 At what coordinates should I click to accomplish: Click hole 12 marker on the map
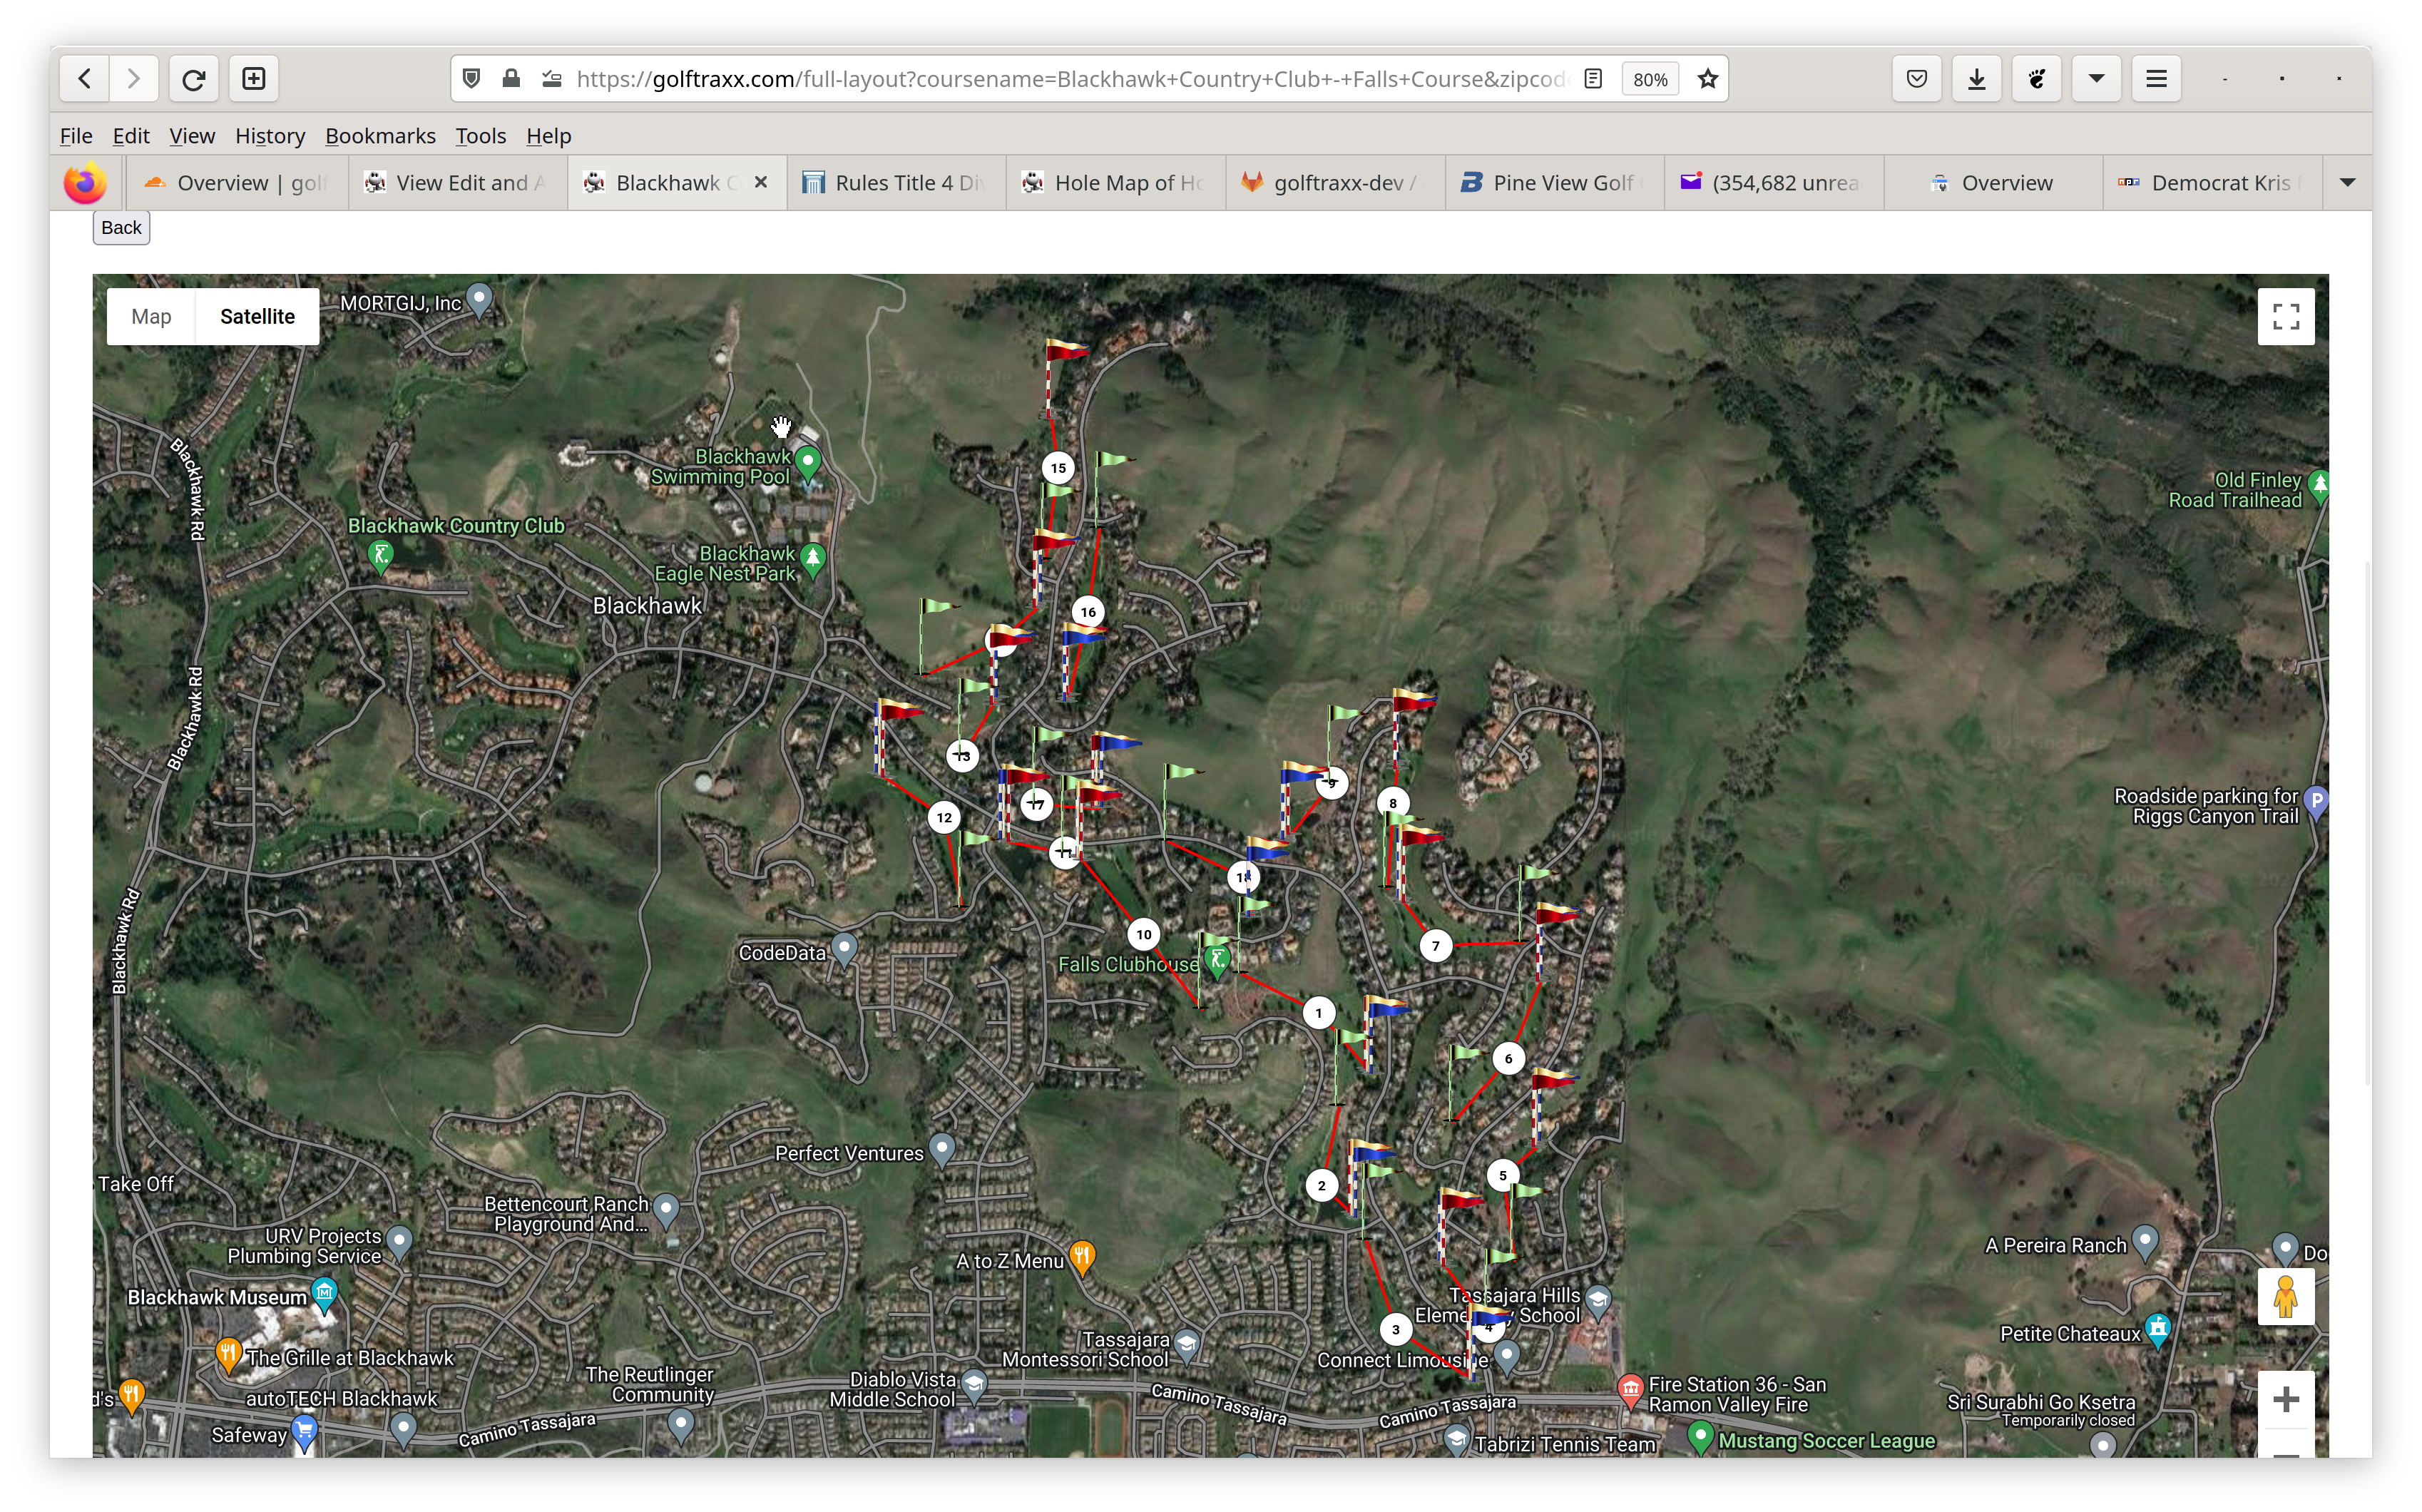click(944, 817)
